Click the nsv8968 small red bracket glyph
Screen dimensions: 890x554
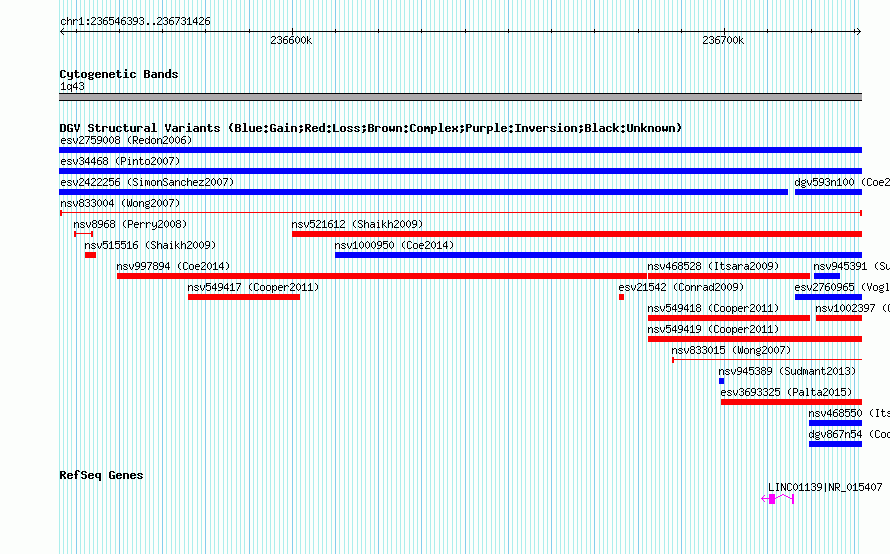click(83, 234)
